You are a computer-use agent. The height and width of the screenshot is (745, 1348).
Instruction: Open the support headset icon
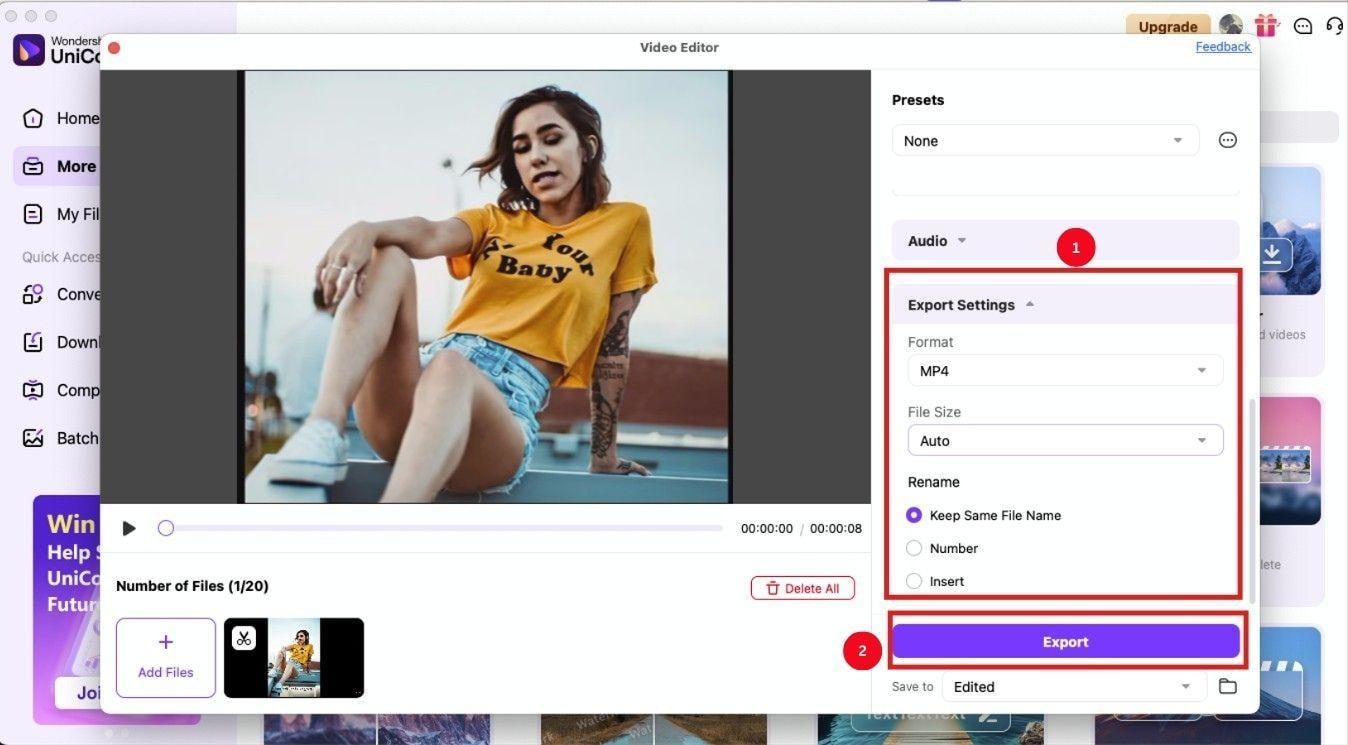tap(1335, 27)
